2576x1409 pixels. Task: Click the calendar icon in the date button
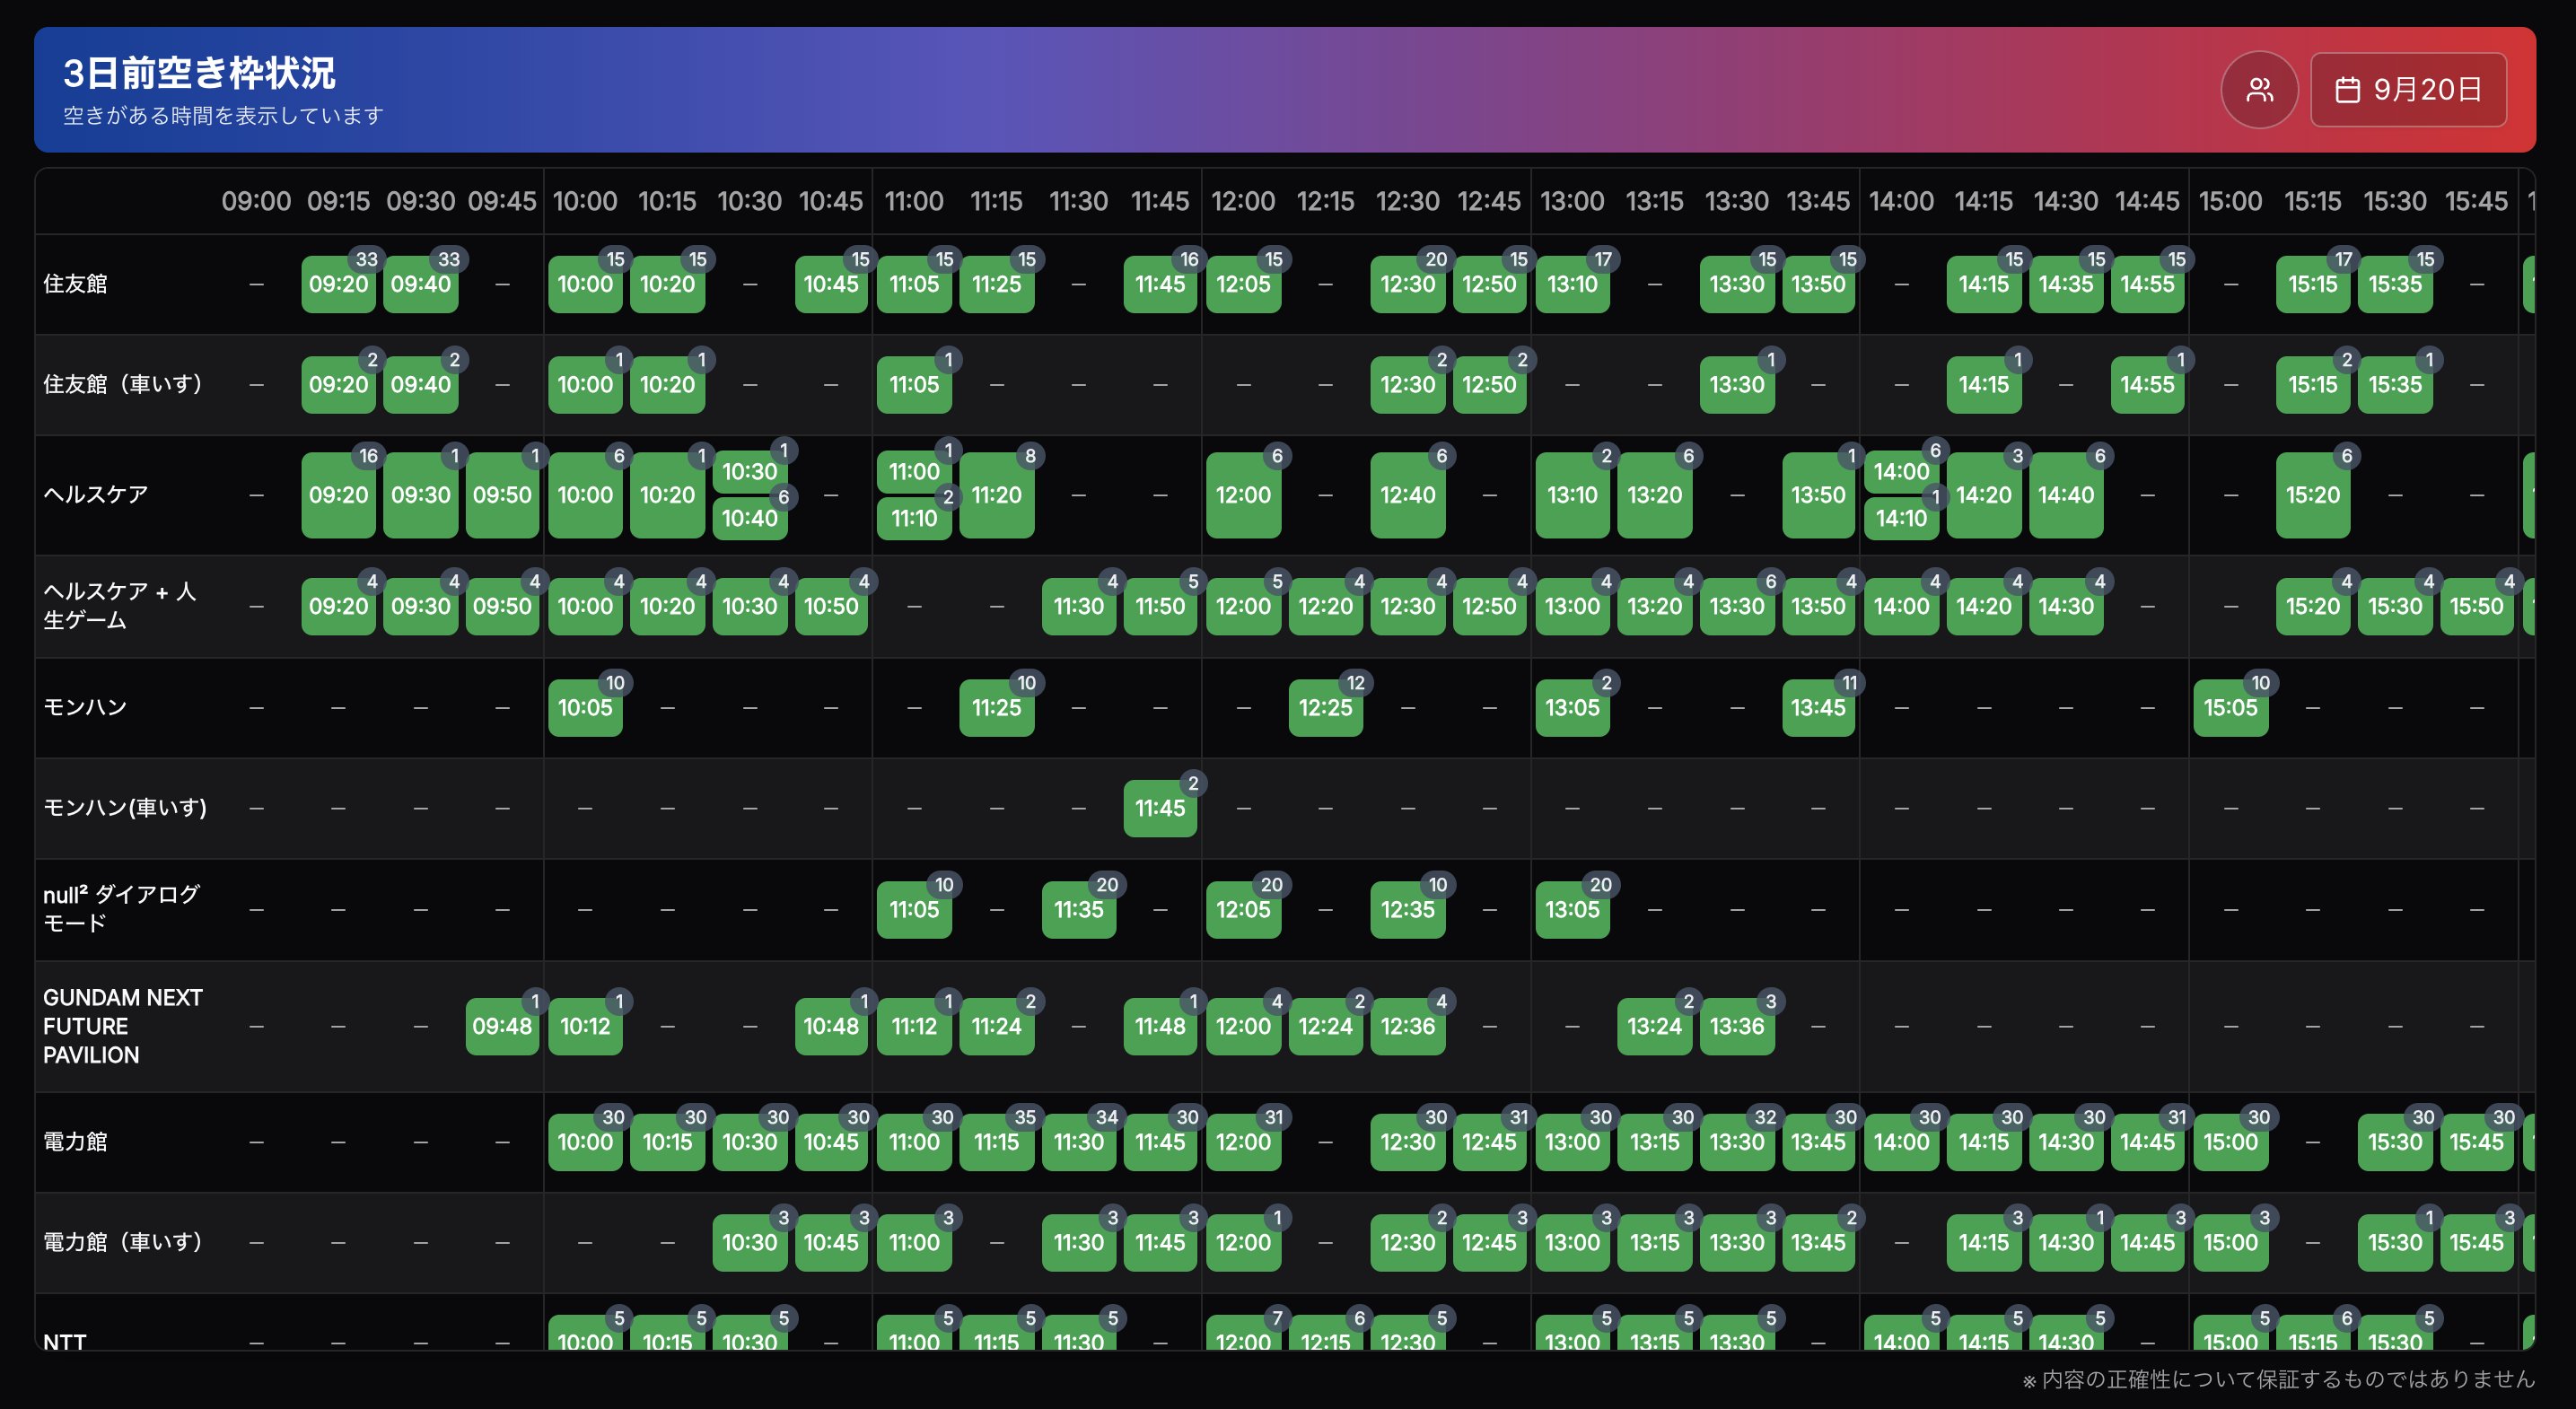click(x=2347, y=90)
